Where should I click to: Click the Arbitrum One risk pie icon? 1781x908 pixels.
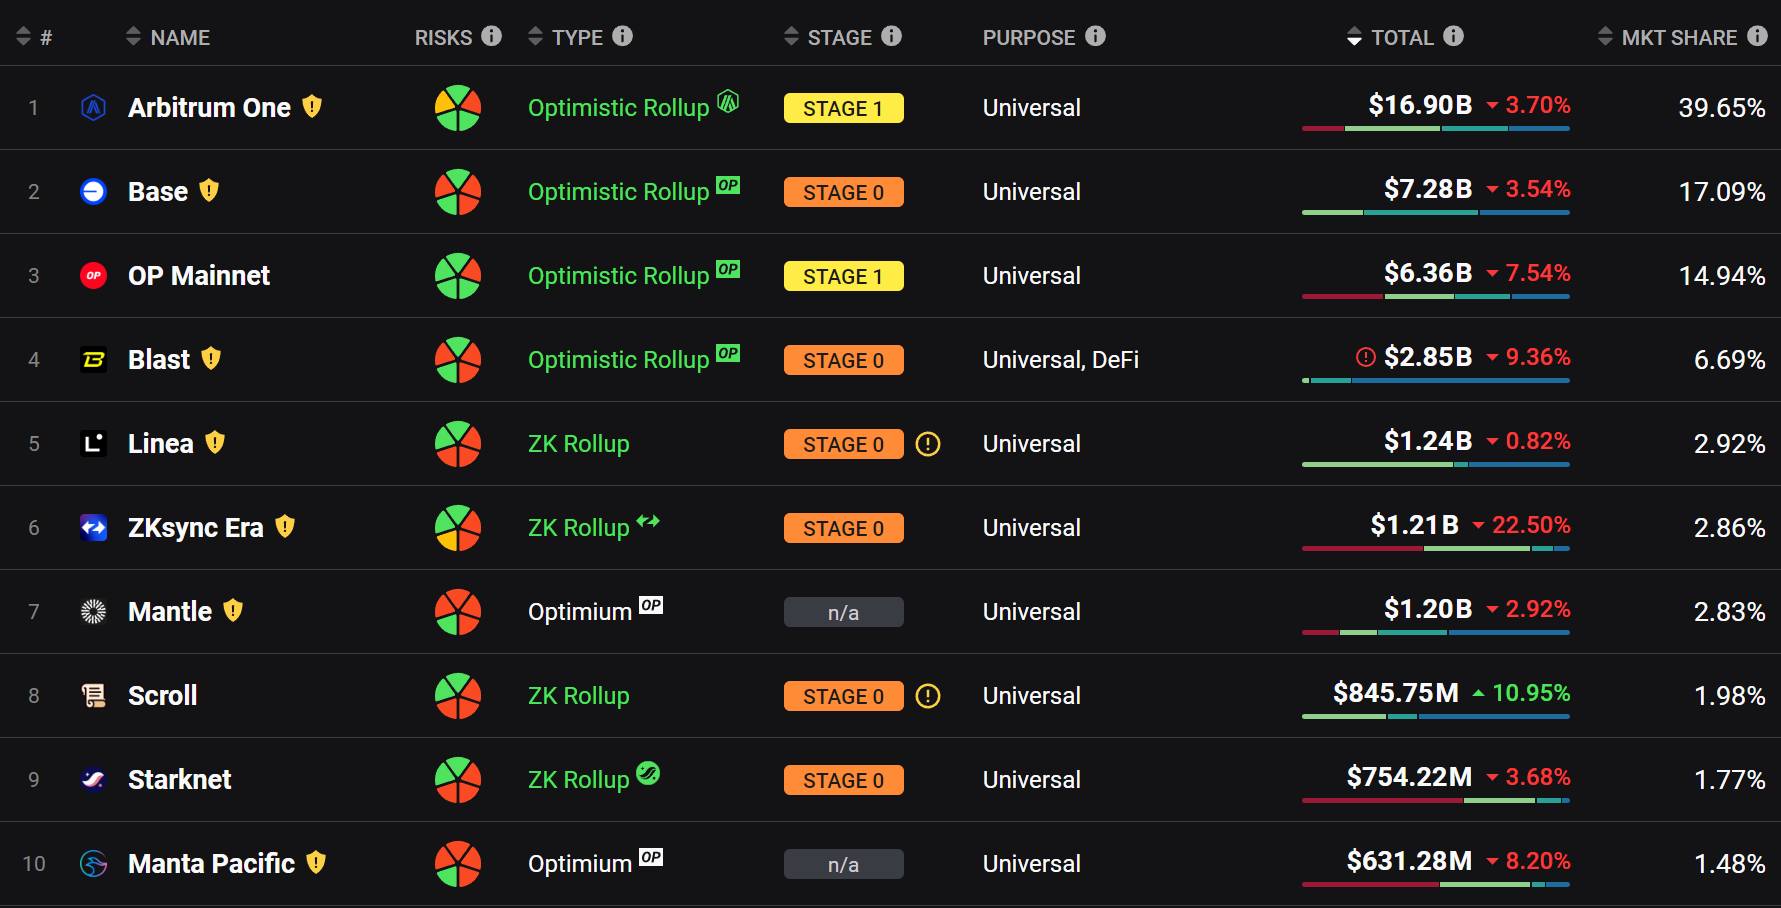(x=458, y=108)
